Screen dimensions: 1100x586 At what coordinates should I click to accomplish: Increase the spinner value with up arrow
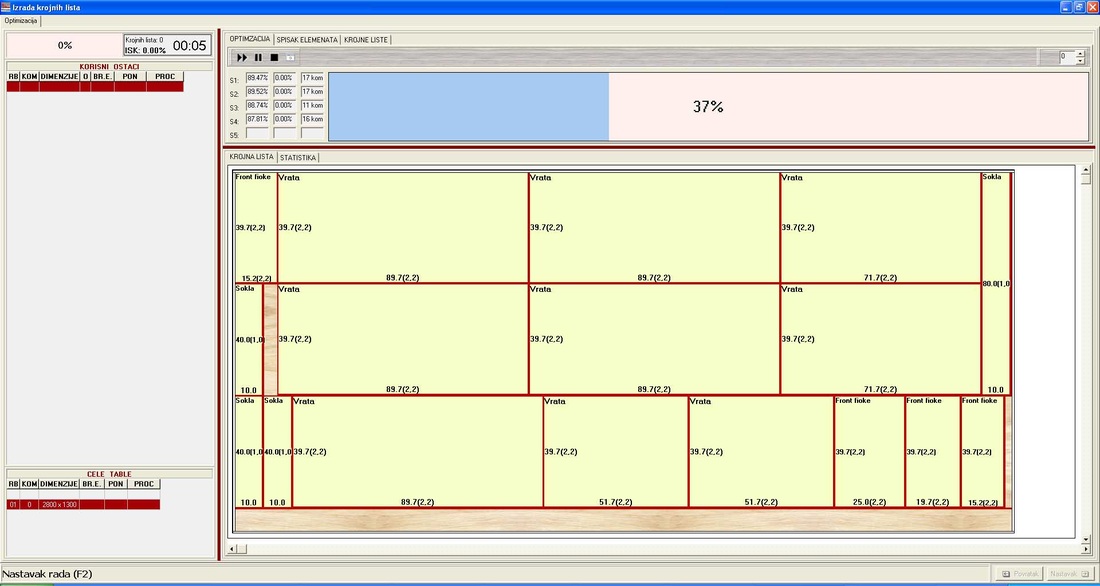point(1080,53)
